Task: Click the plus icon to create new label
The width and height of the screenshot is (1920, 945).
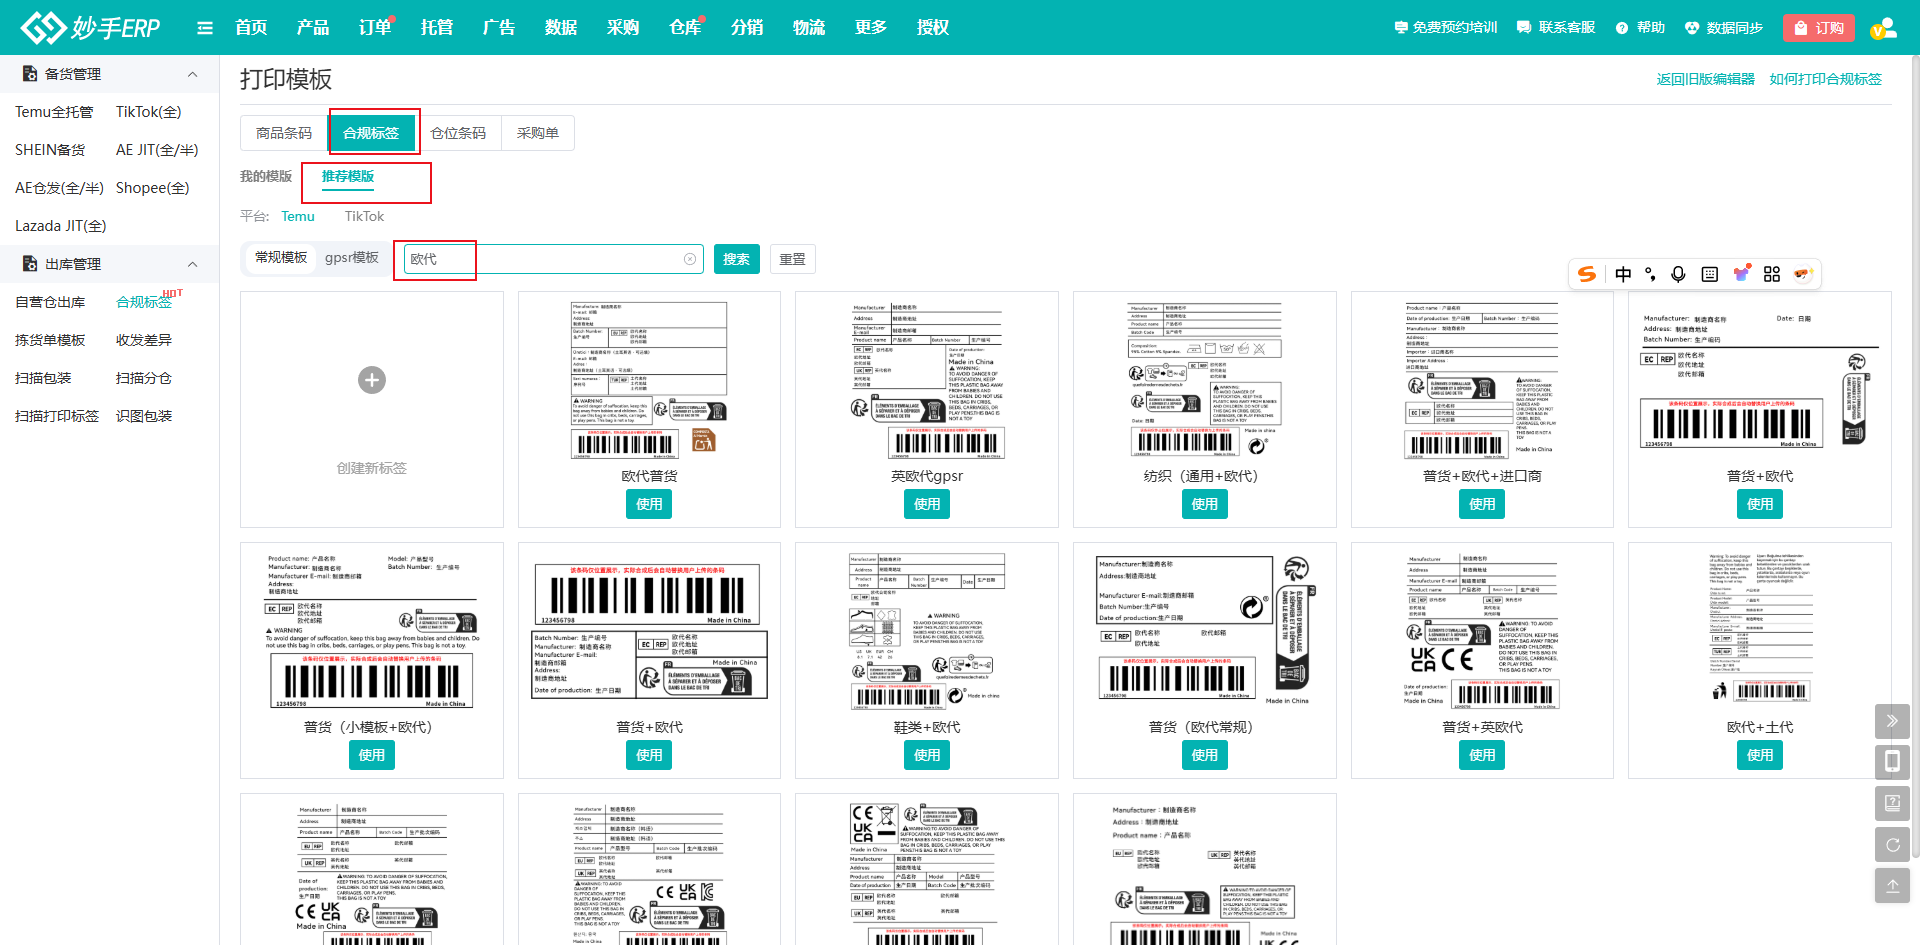Action: click(372, 380)
